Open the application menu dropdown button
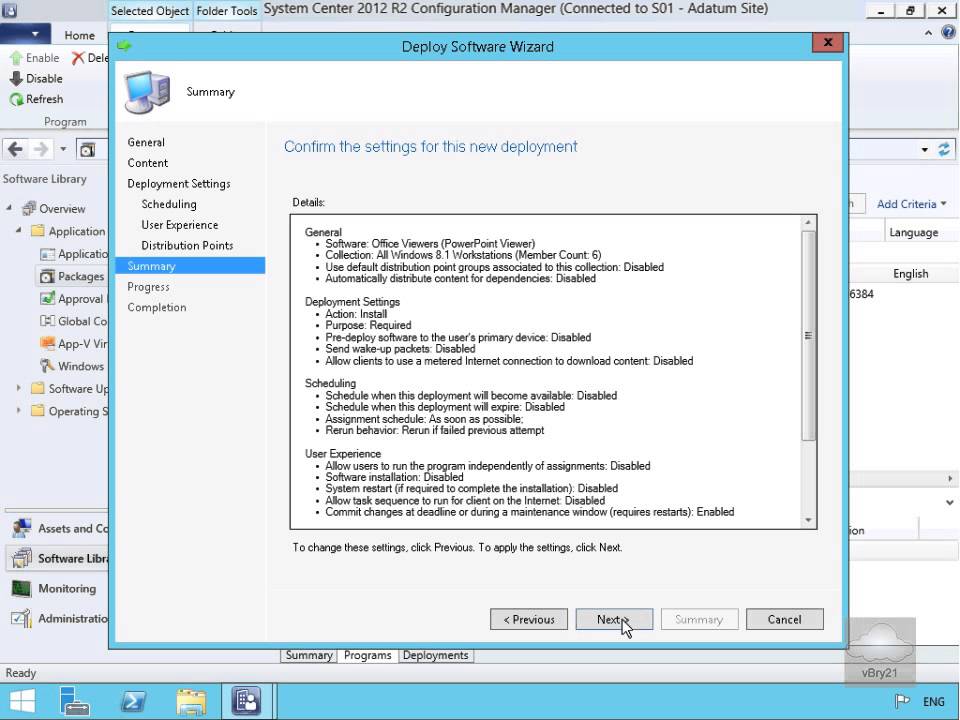Screen dimensions: 960x720 point(24,34)
